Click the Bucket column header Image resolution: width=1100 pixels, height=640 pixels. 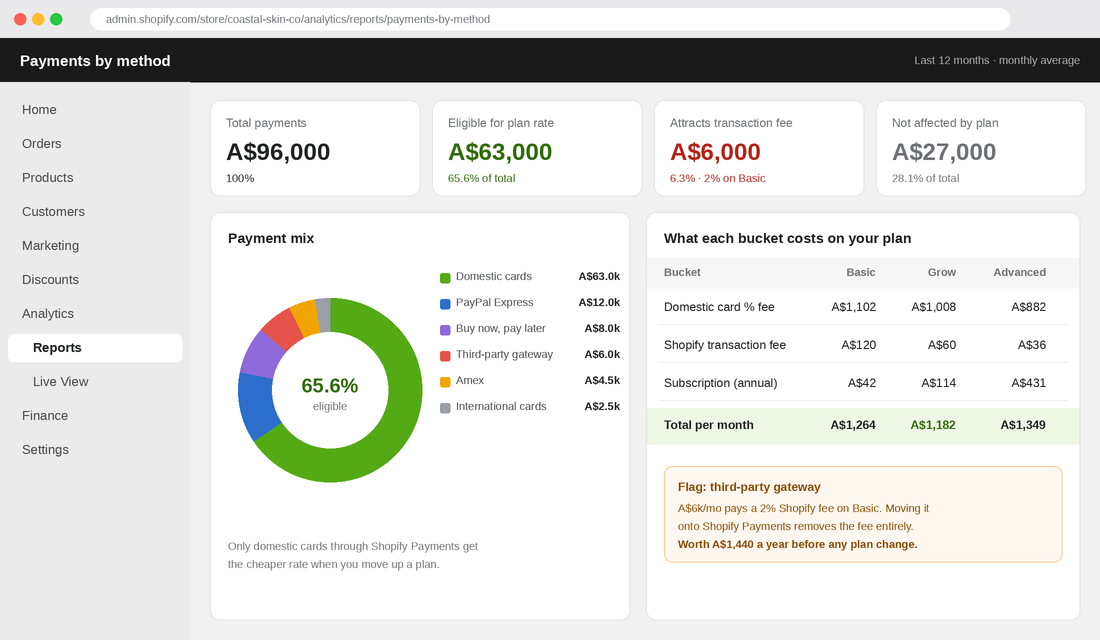[682, 272]
